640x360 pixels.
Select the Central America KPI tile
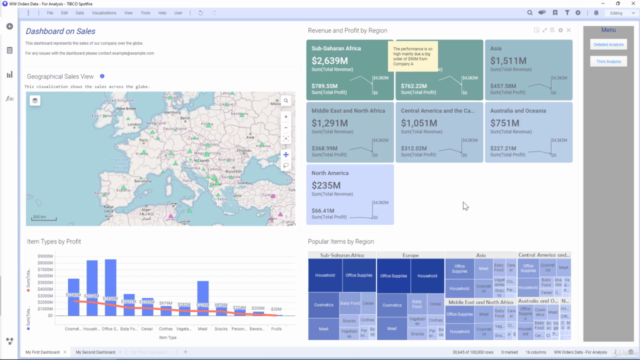439,132
